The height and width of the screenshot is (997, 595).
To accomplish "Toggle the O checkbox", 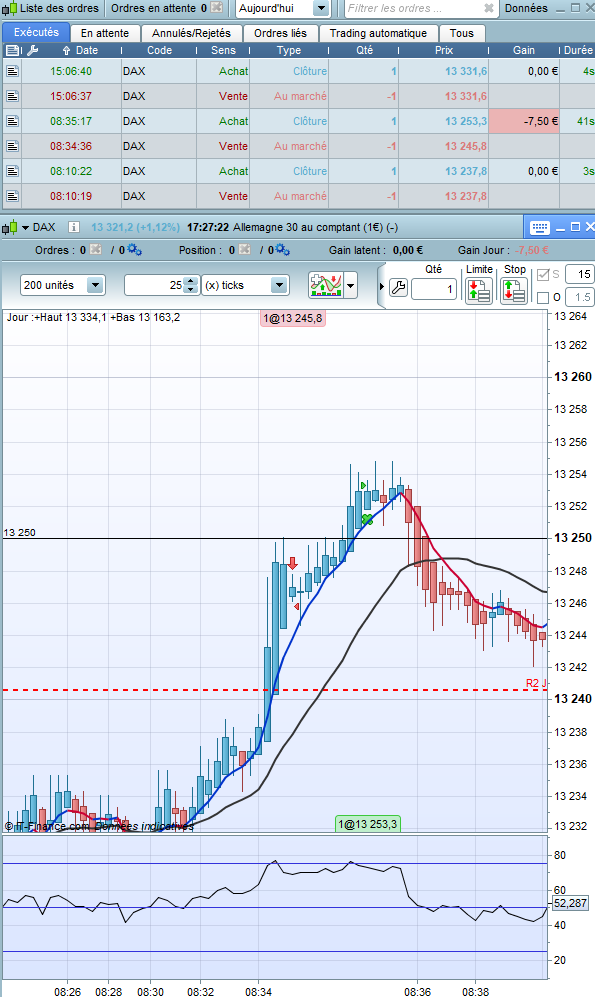I will click(x=543, y=298).
